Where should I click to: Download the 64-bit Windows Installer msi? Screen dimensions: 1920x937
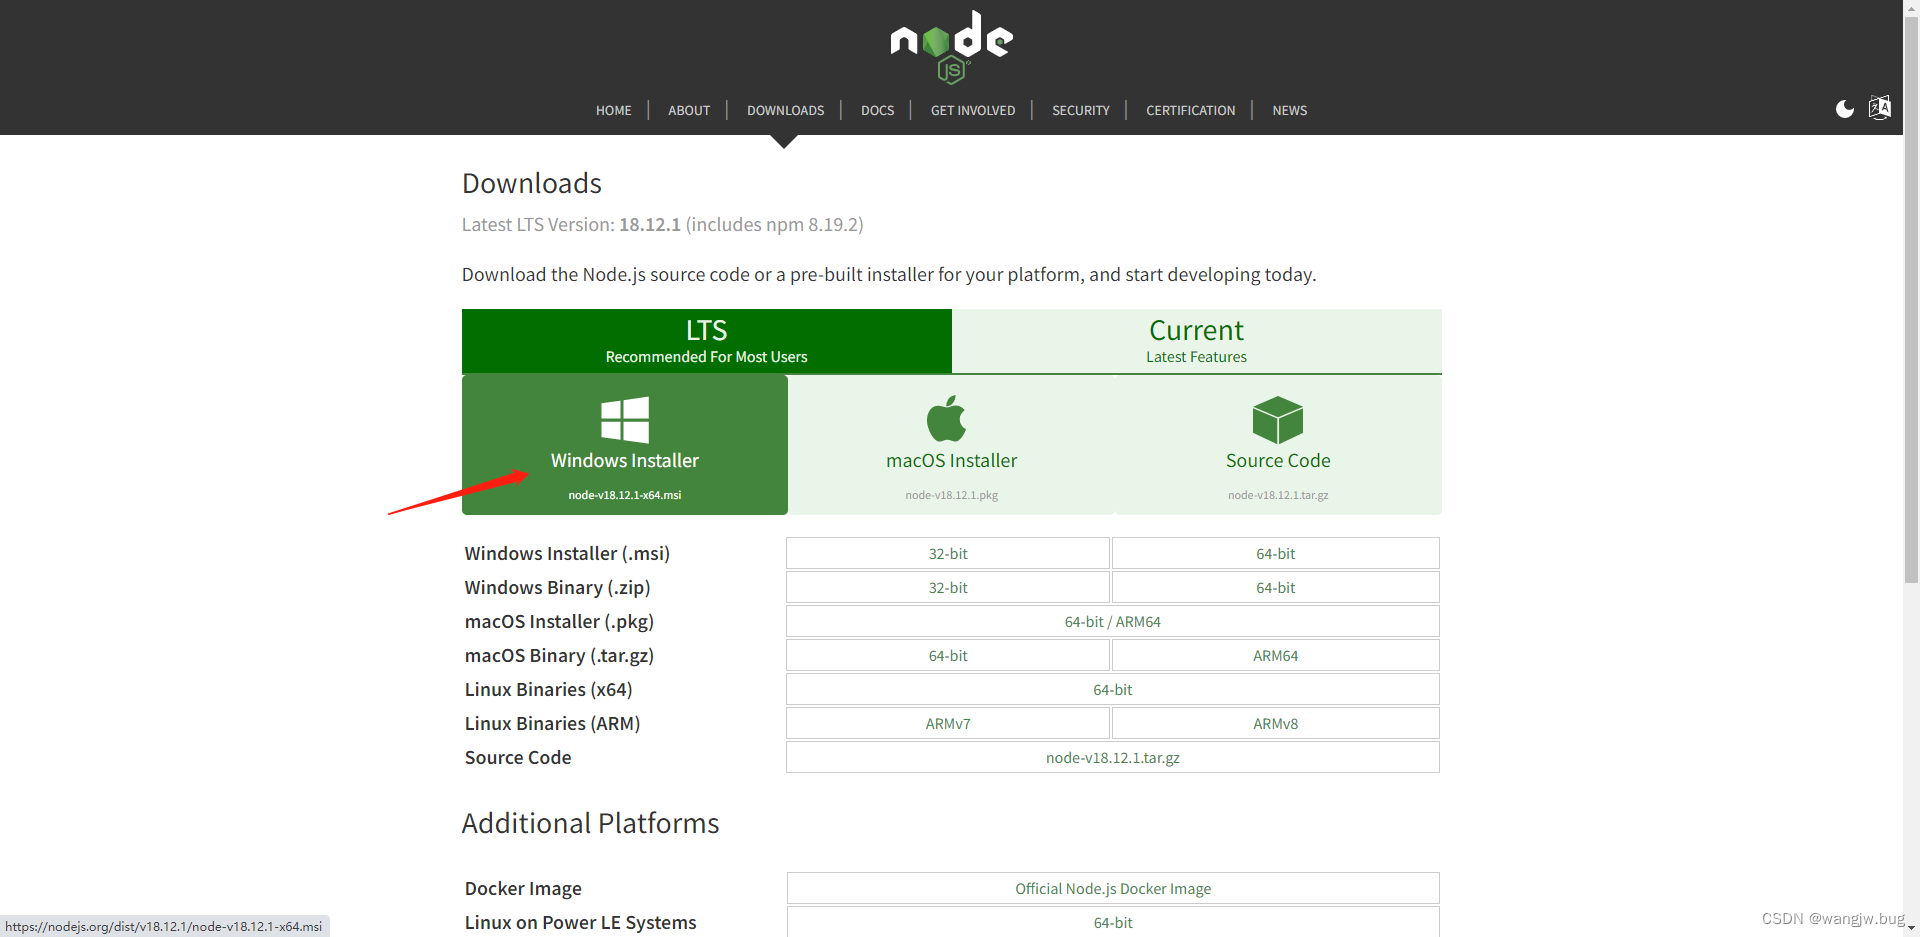click(x=1274, y=553)
